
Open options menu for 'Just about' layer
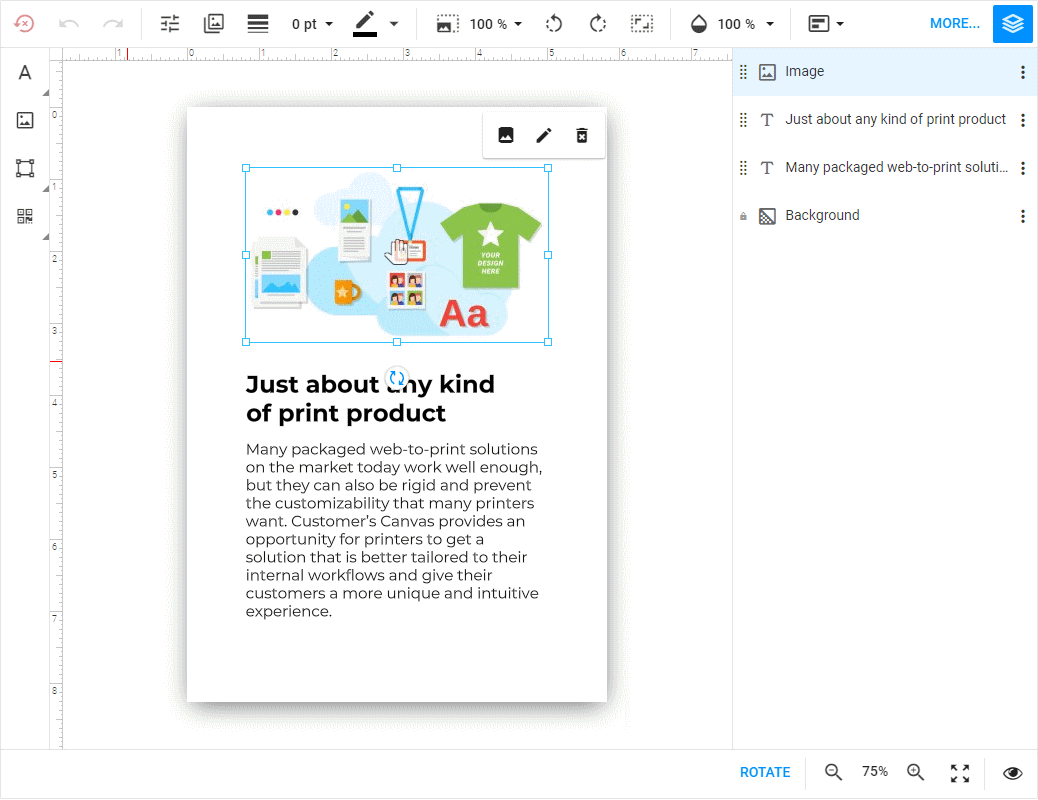pos(1023,120)
